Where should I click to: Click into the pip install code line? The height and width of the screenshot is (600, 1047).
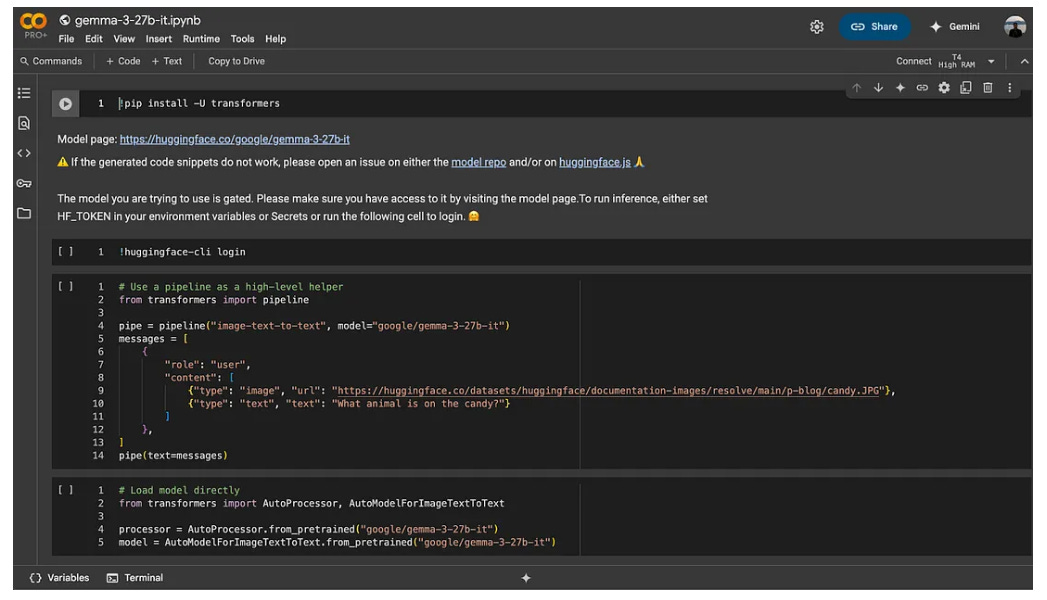point(199,103)
